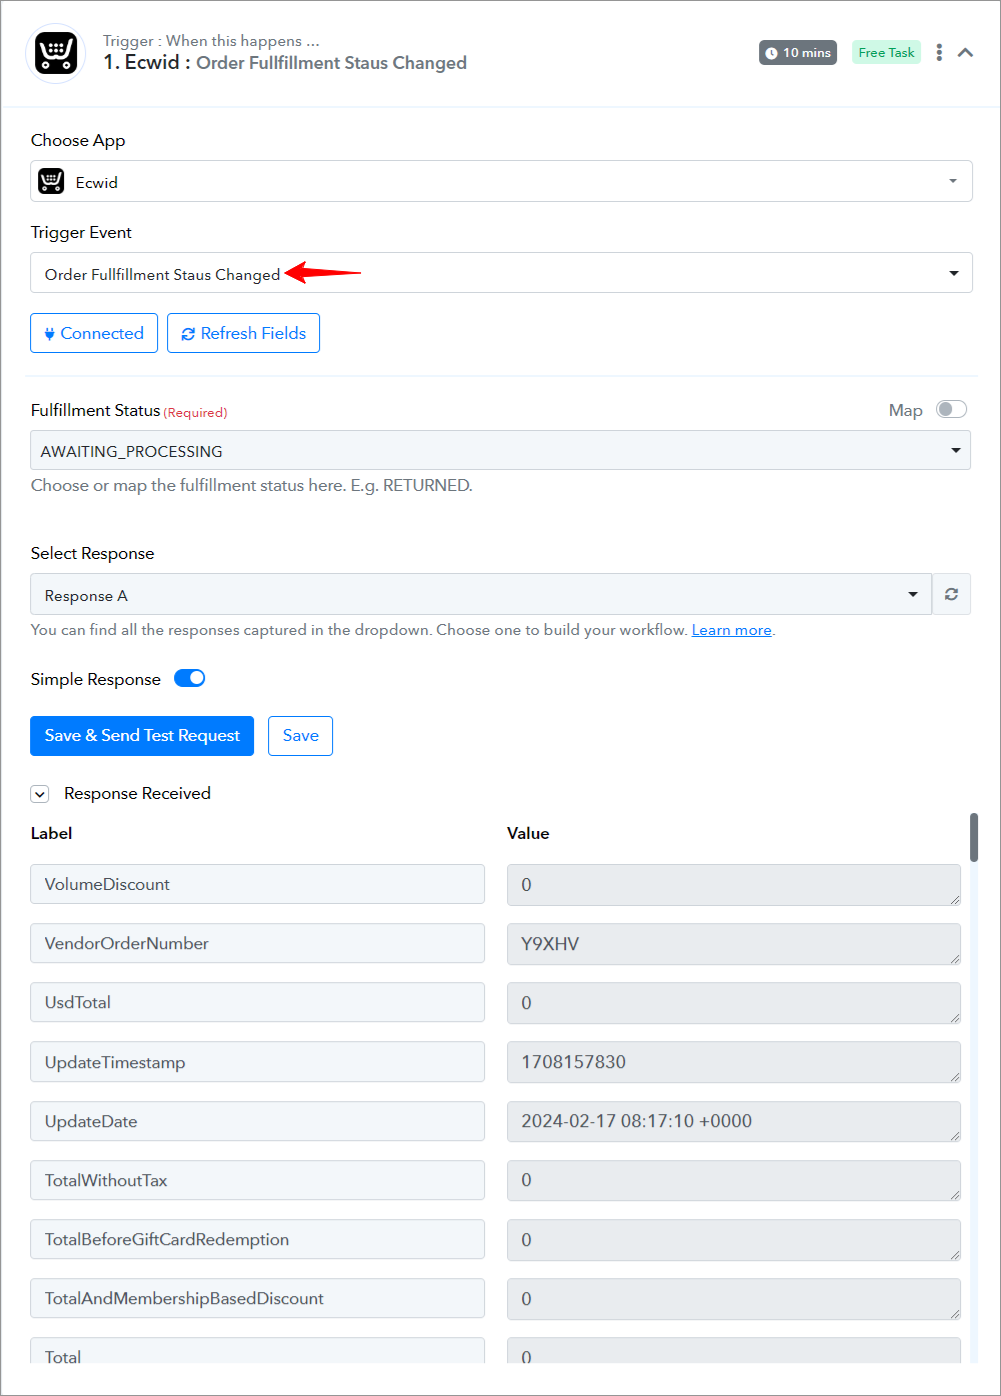Open the three-dot options menu
1001x1396 pixels.
[939, 52]
